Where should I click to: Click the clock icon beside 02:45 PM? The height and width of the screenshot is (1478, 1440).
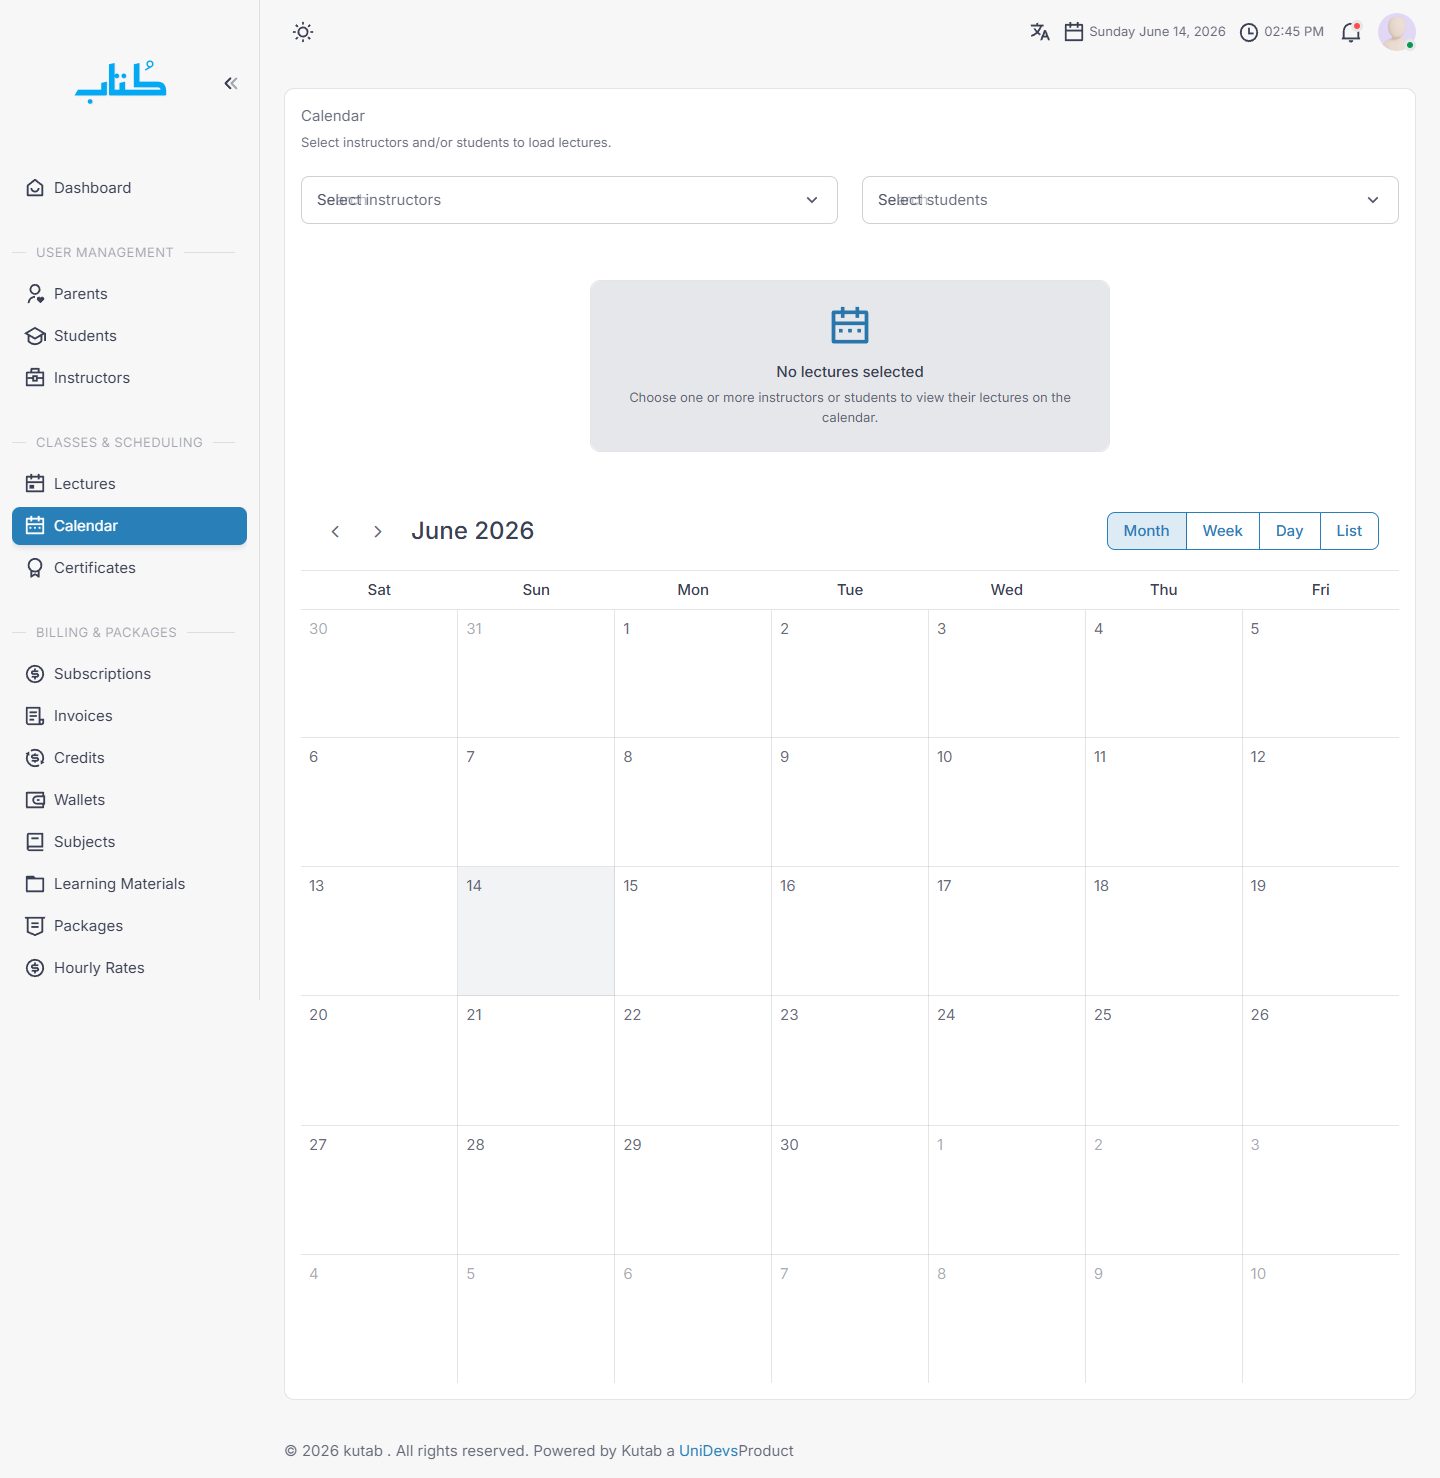[1249, 32]
